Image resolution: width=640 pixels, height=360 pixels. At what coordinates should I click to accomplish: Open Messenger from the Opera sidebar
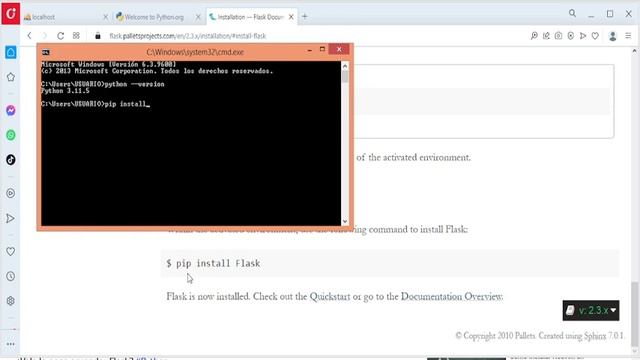click(x=11, y=110)
